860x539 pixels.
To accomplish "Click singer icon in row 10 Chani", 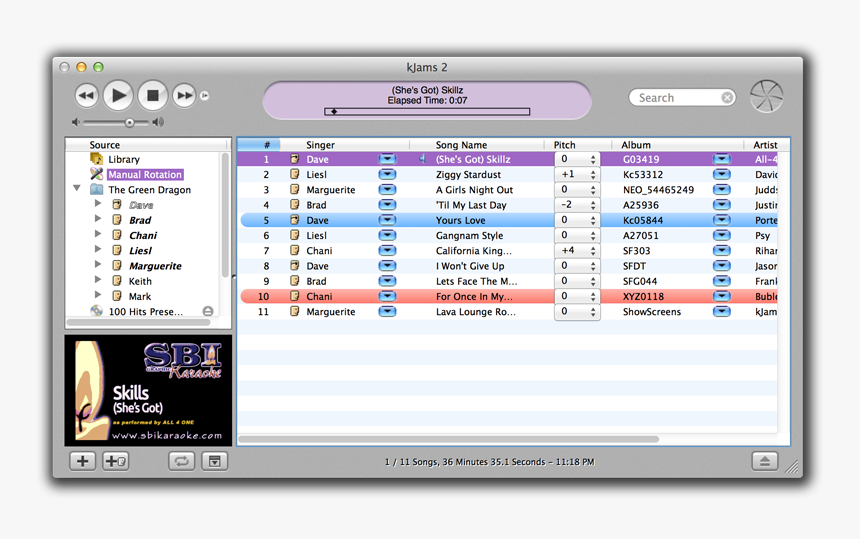I will point(295,296).
